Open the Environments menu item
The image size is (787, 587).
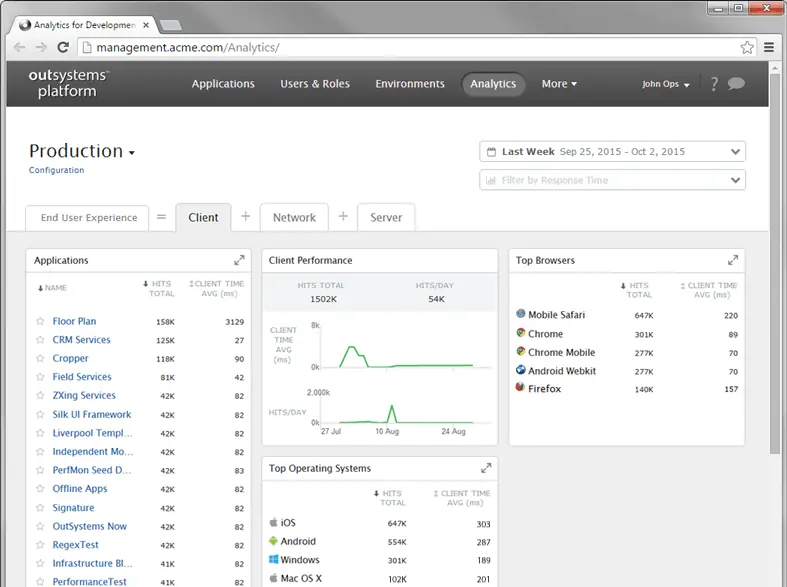pyautogui.click(x=410, y=84)
